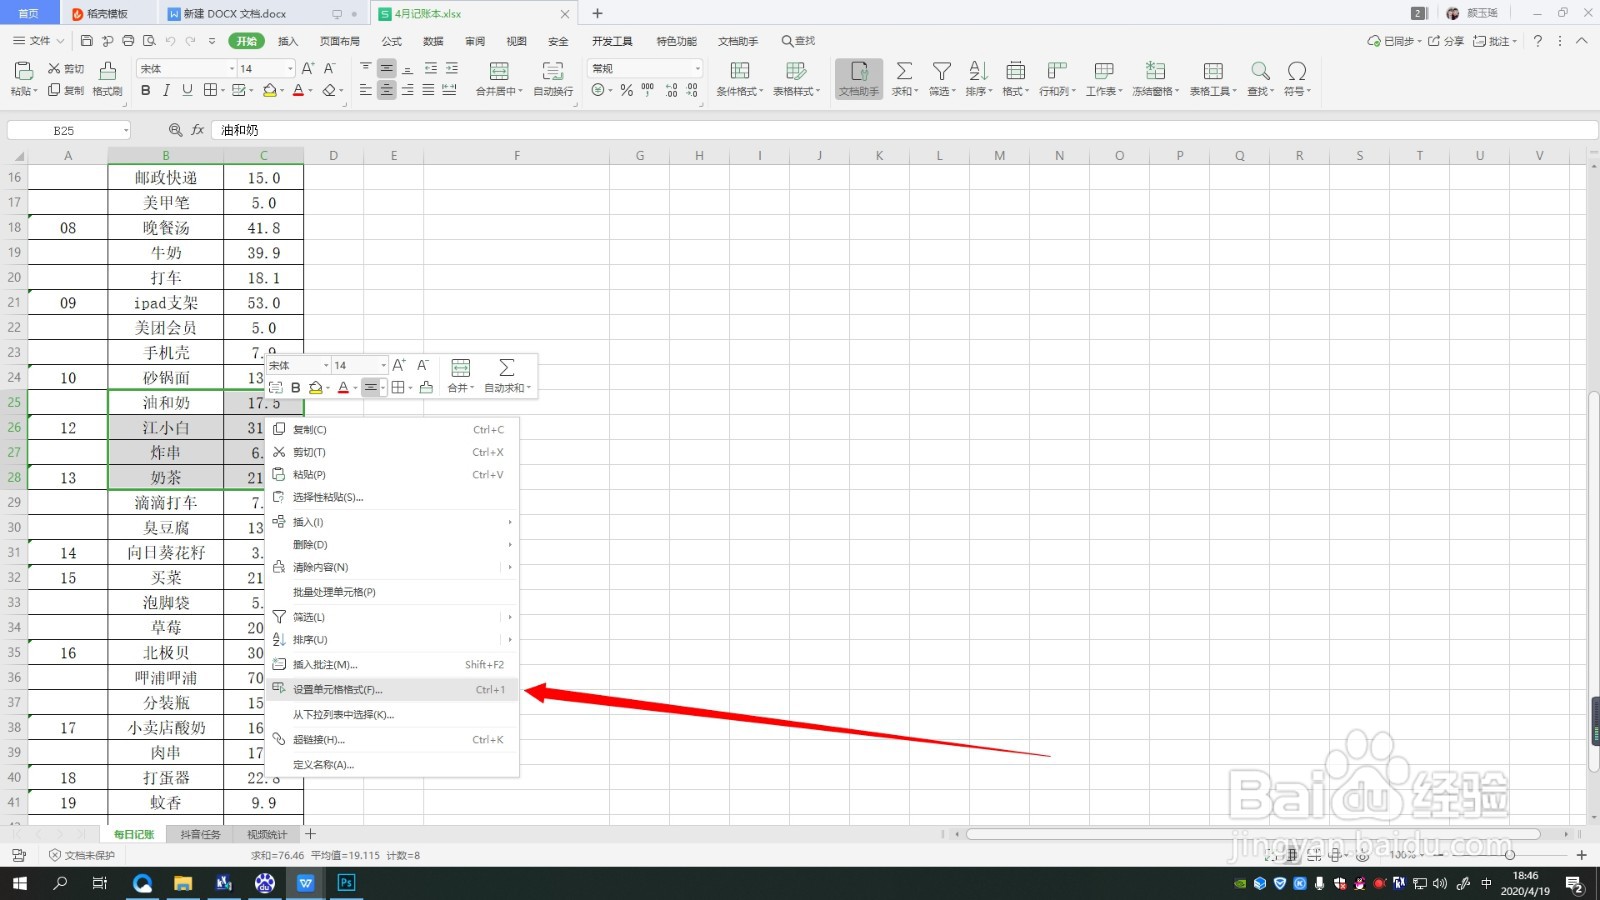The width and height of the screenshot is (1600, 900).
Task: Click the percent style icon
Action: coord(626,90)
